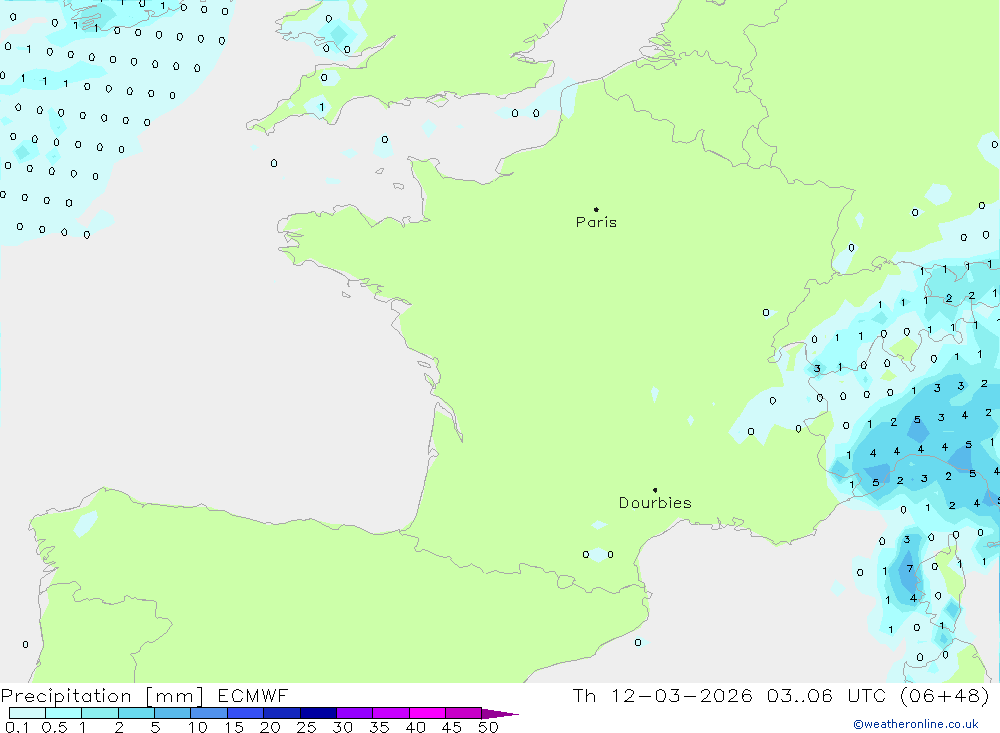Pick the legend swatch between 20 and 25
The width and height of the screenshot is (1000, 733).
click(281, 713)
